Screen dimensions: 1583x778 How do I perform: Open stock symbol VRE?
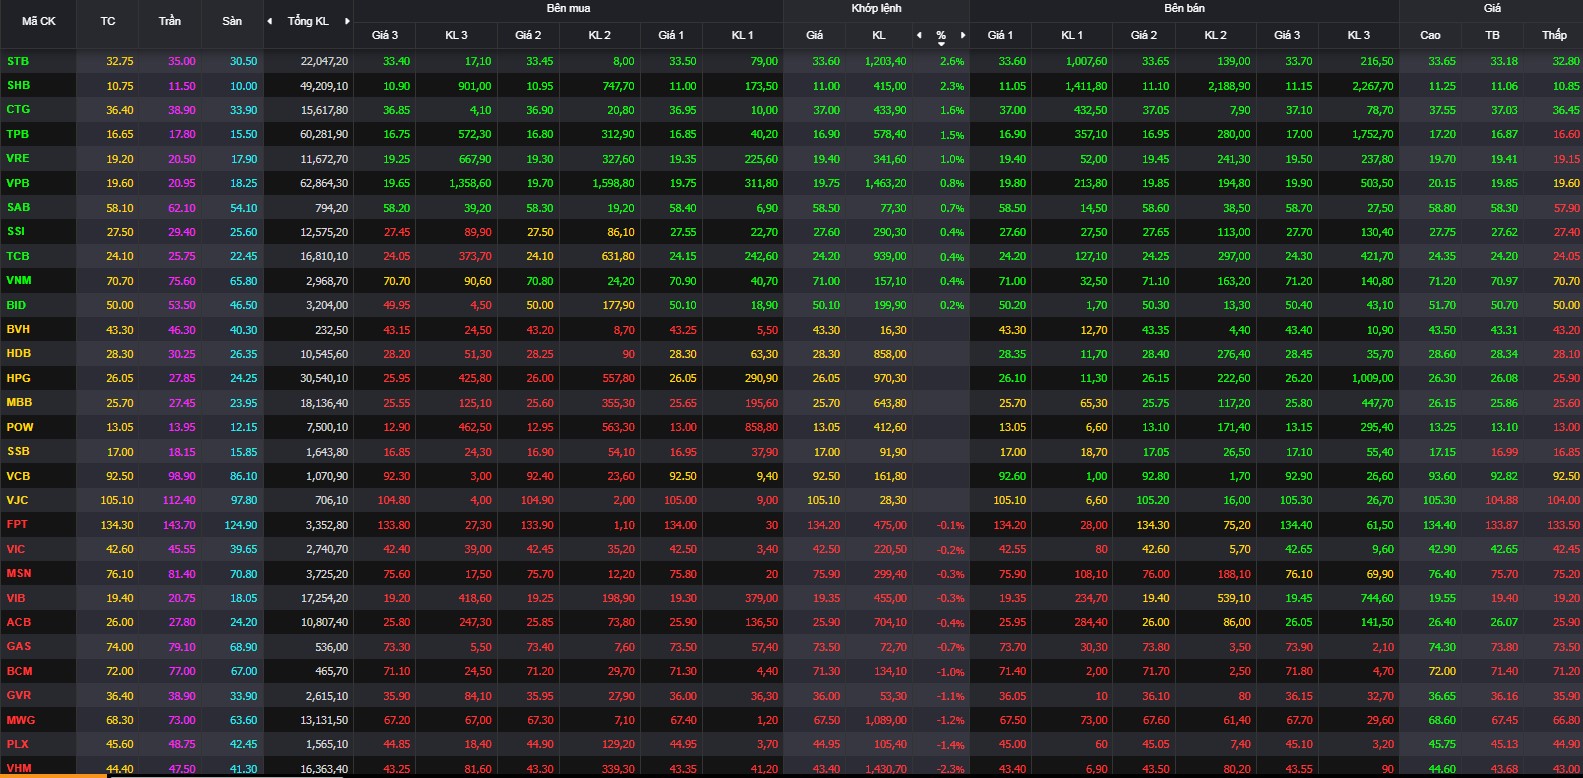pyautogui.click(x=18, y=158)
